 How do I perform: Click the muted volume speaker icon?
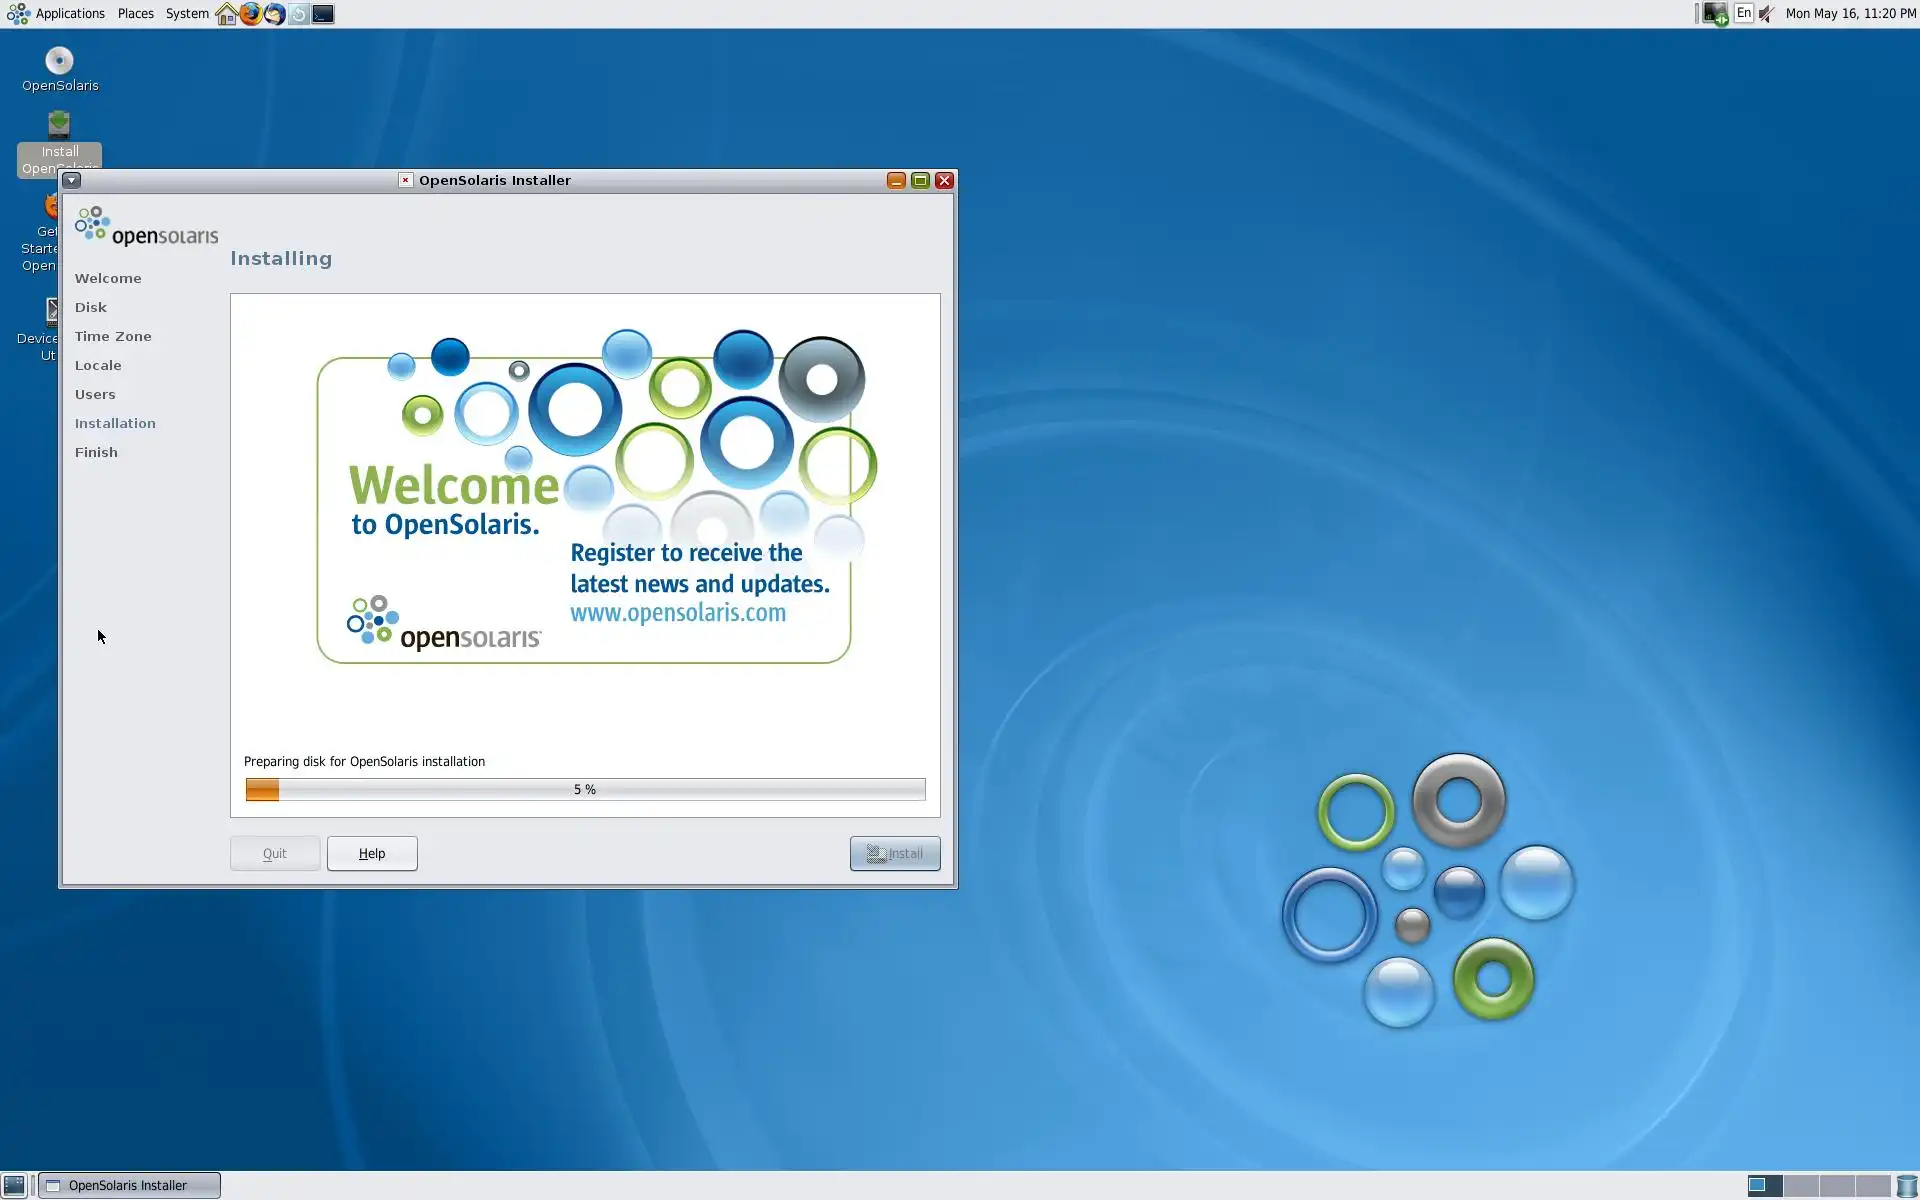[1767, 14]
